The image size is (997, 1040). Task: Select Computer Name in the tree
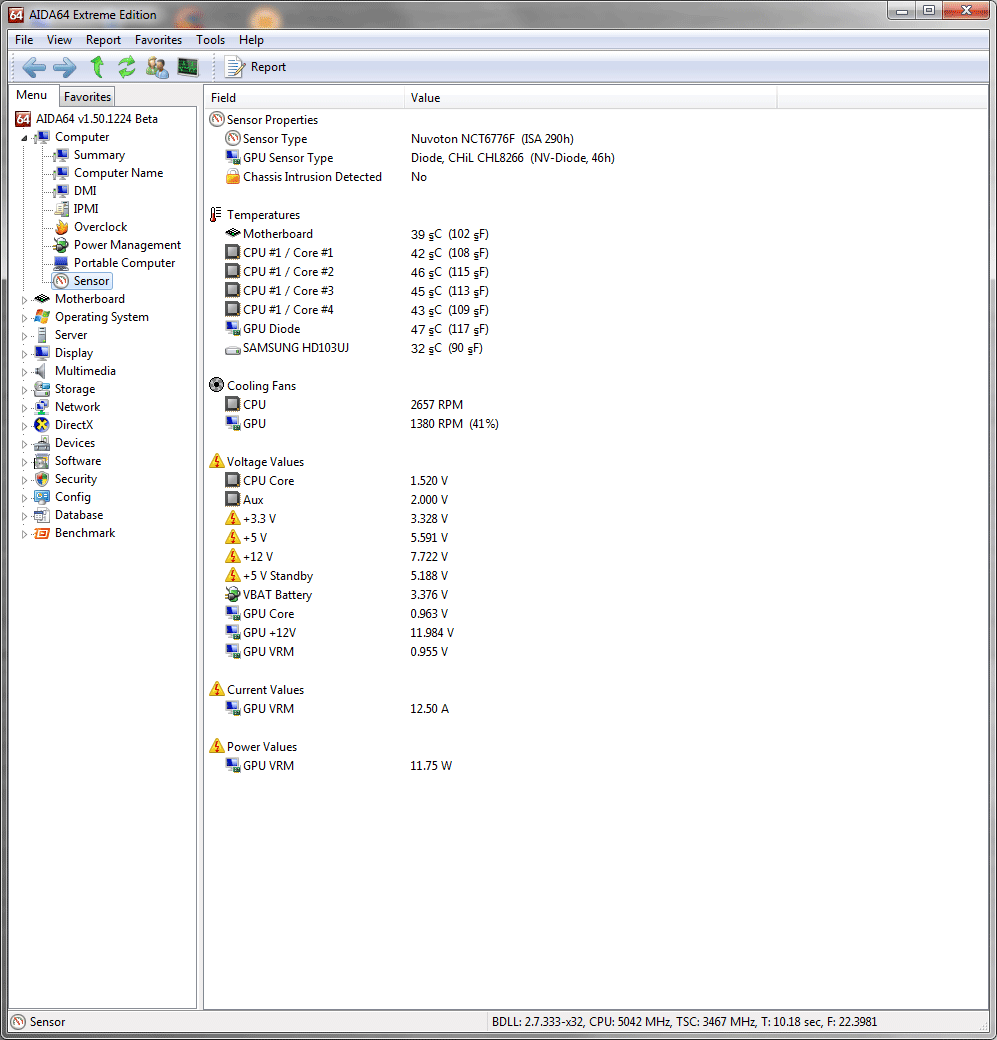tap(118, 172)
